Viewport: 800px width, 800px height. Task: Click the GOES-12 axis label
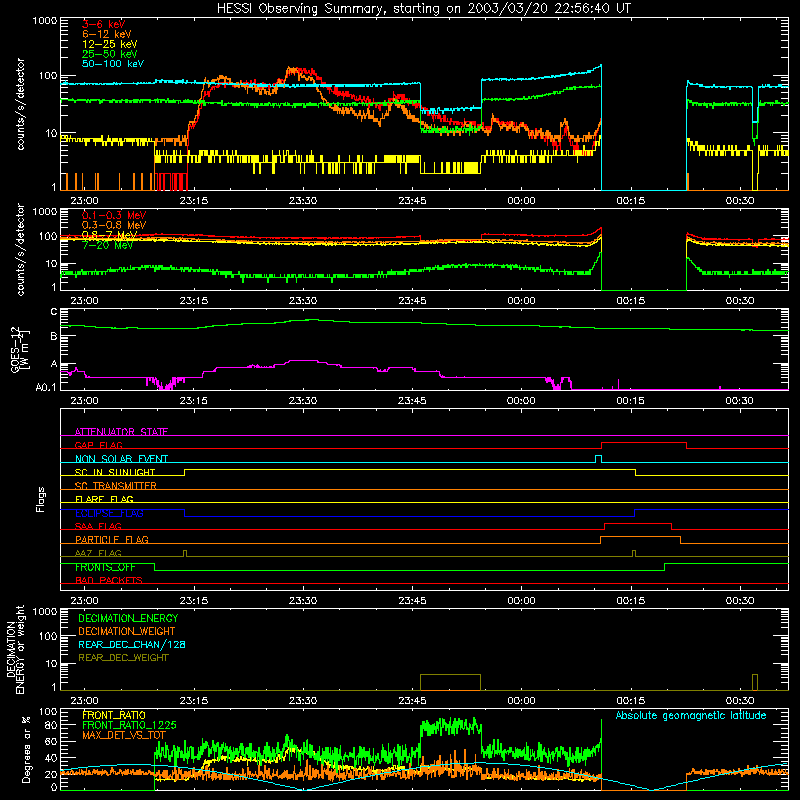click(19, 349)
